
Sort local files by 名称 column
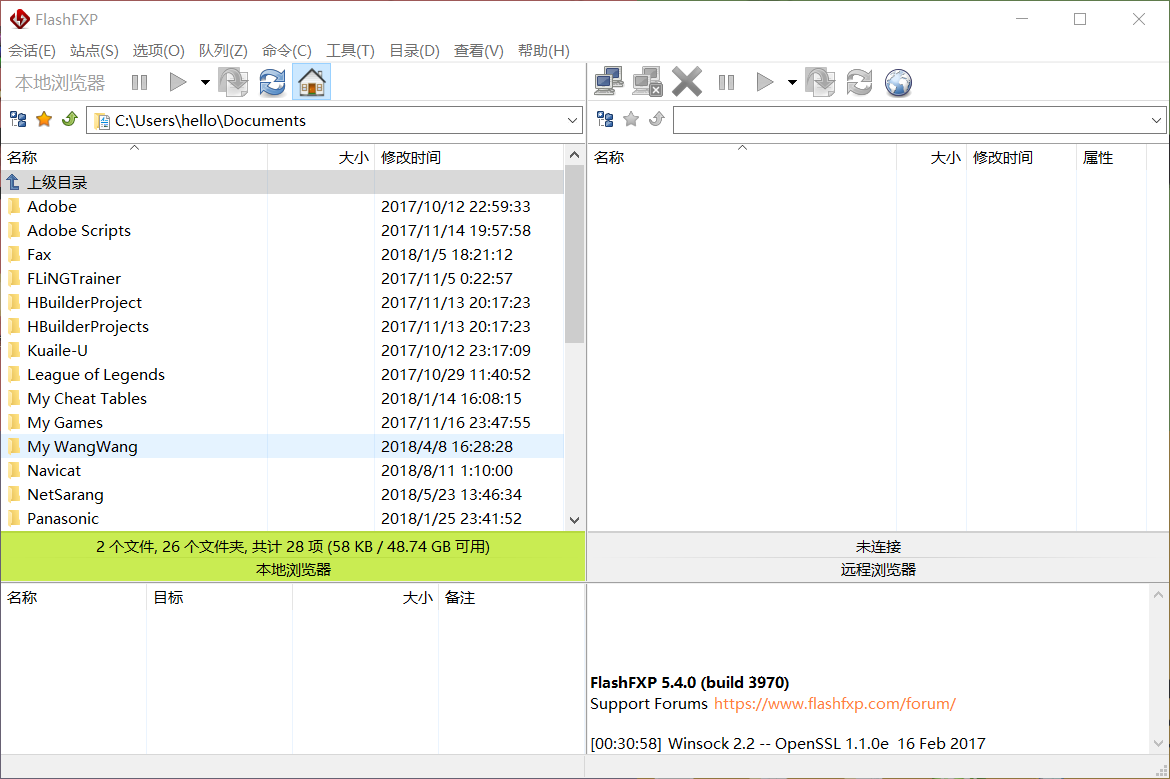click(134, 157)
